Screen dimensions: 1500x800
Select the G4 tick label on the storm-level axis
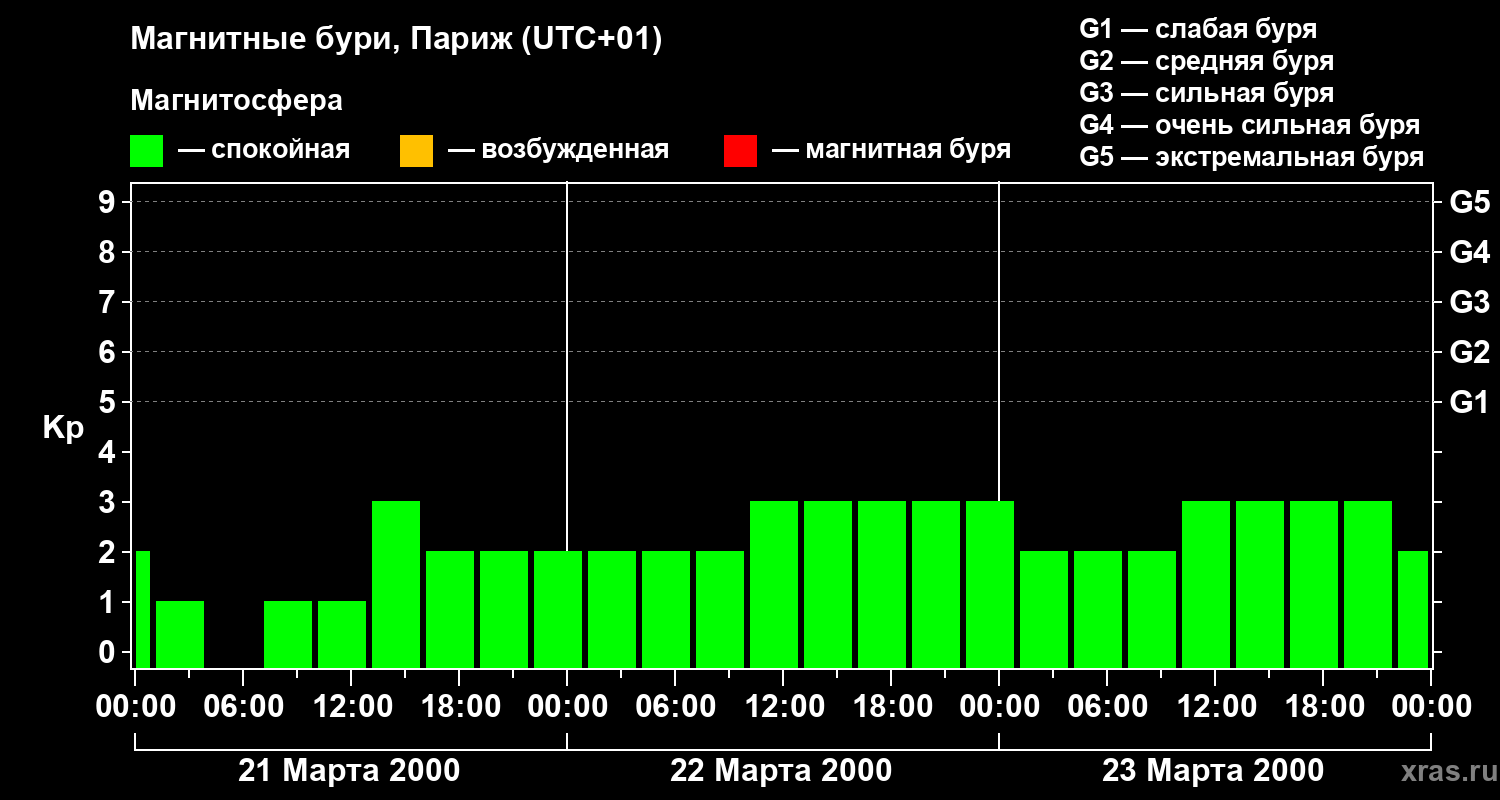pyautogui.click(x=1470, y=253)
